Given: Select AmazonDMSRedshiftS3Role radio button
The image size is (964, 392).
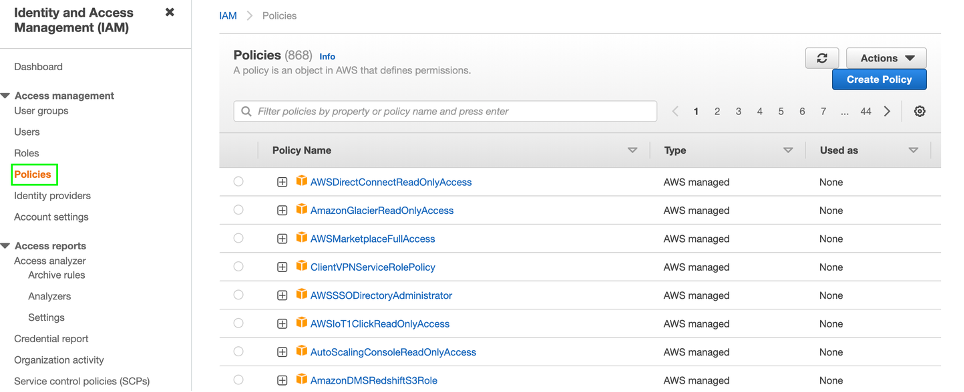Looking at the screenshot, I should coord(239,380).
